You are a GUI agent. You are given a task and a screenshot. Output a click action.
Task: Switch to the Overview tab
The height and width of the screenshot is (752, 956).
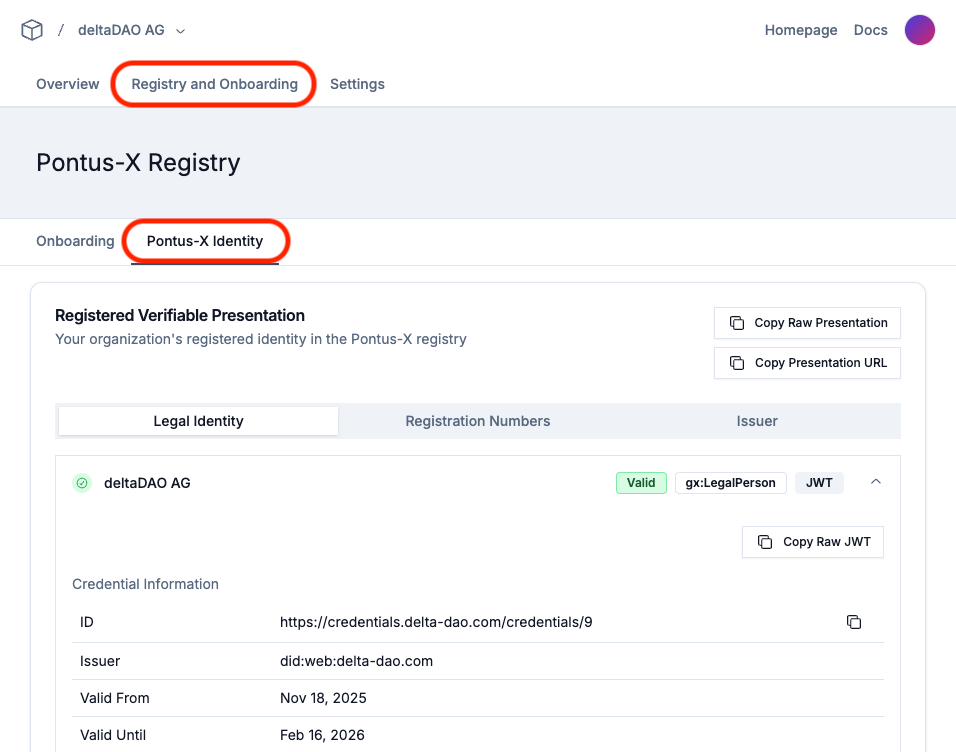point(67,84)
